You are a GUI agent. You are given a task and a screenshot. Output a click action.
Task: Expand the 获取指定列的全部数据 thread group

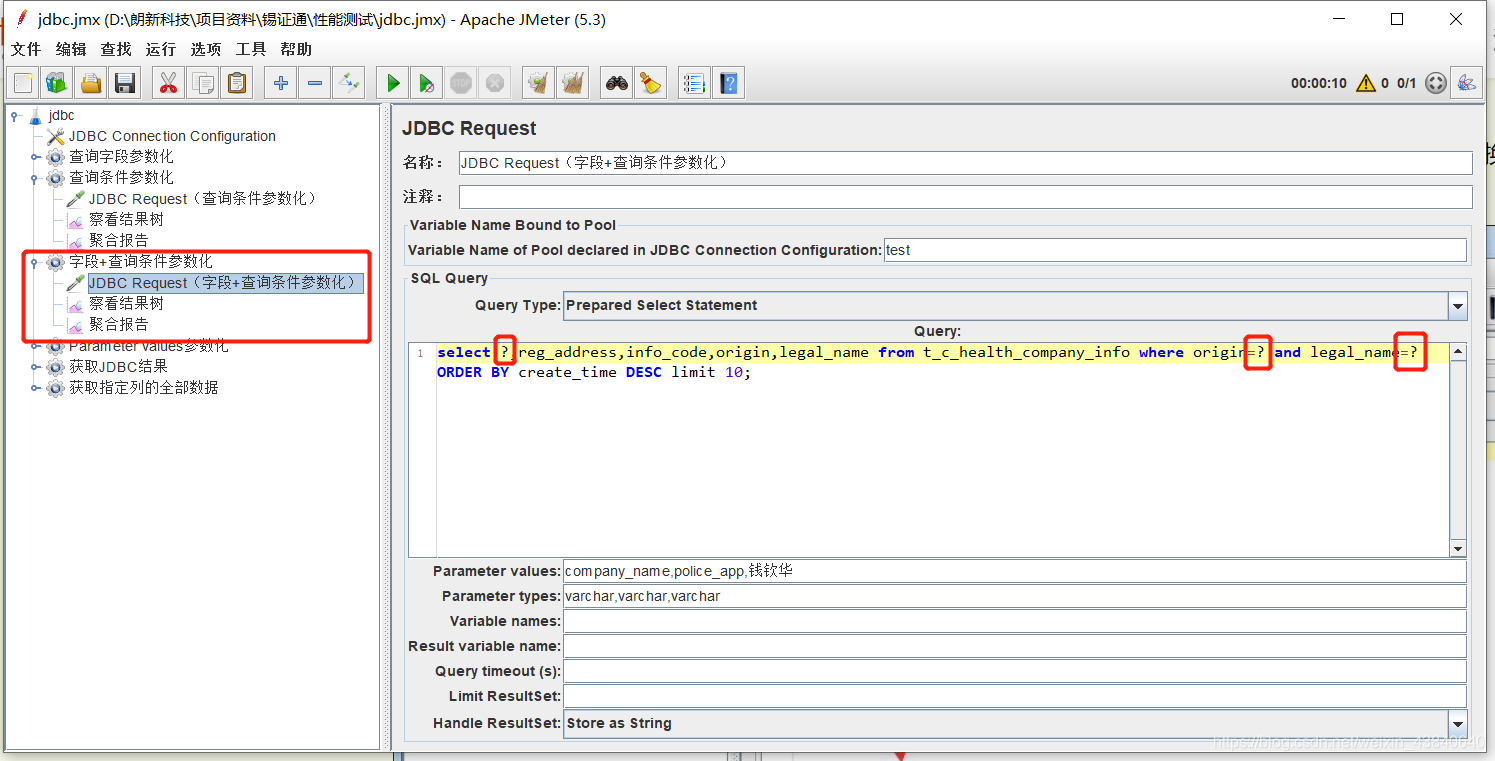point(35,388)
